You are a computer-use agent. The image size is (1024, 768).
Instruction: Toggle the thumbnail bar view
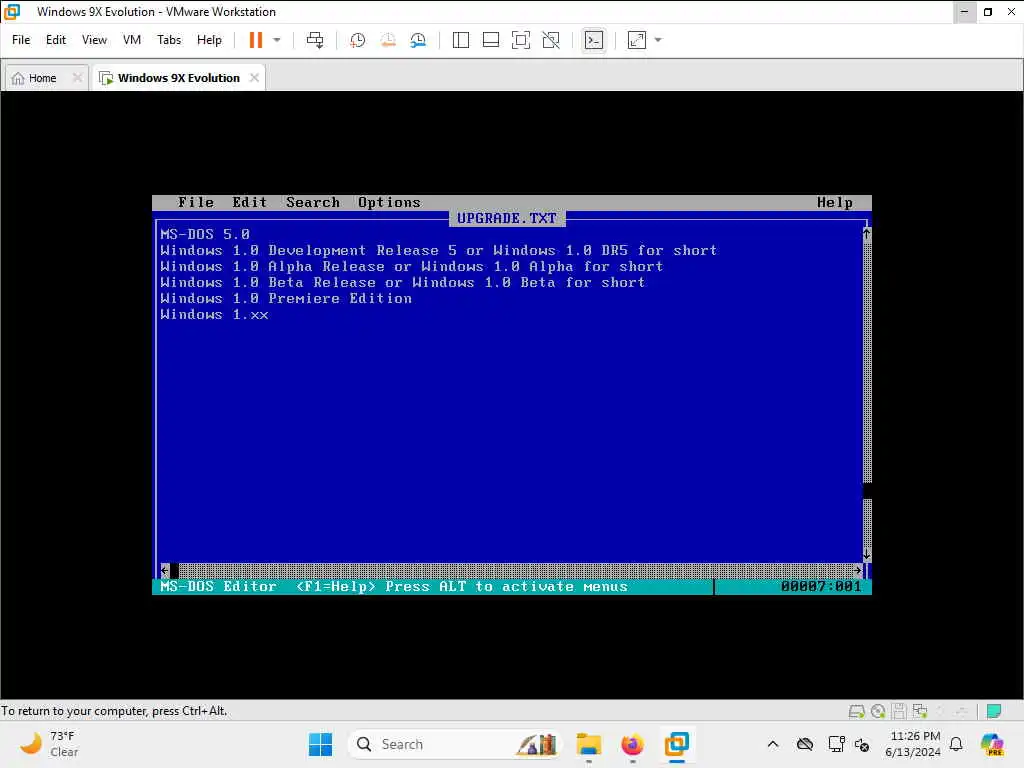tap(490, 40)
